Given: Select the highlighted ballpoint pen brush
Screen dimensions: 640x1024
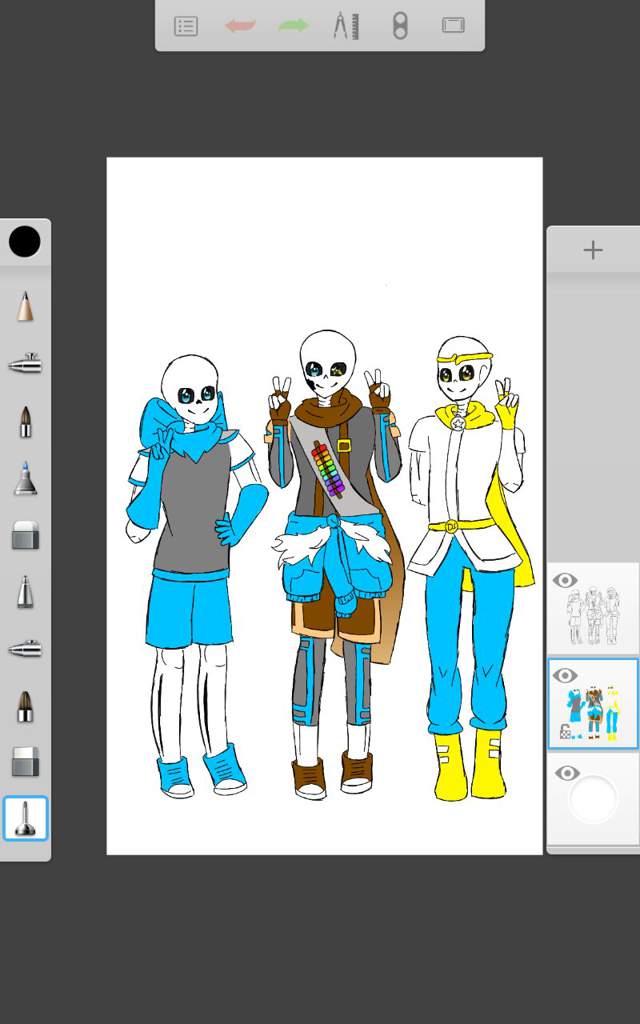Looking at the screenshot, I should coord(25,818).
